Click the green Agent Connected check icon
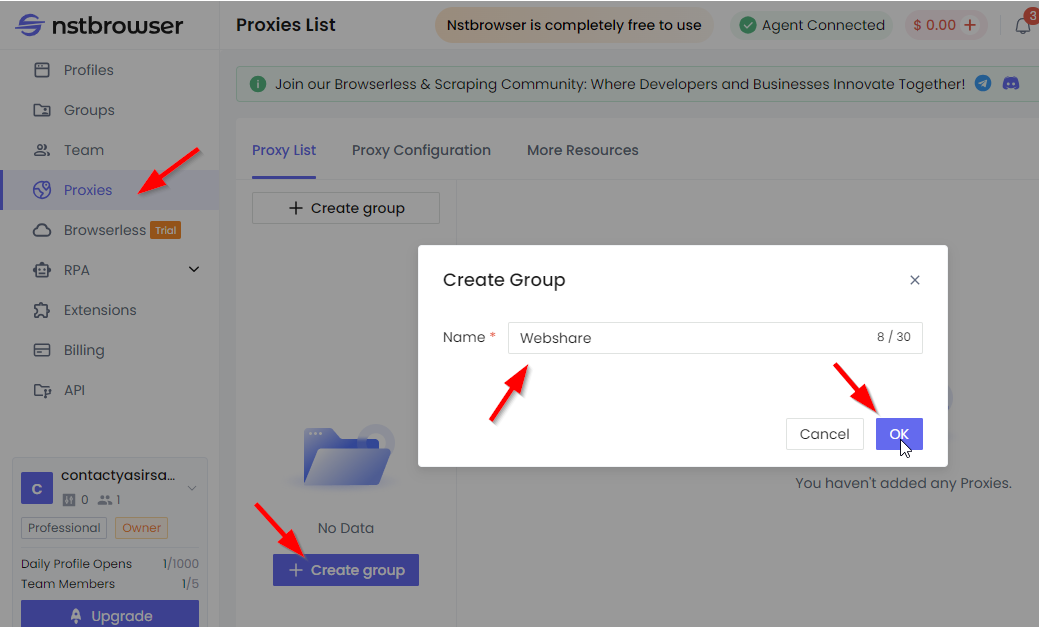 747,25
